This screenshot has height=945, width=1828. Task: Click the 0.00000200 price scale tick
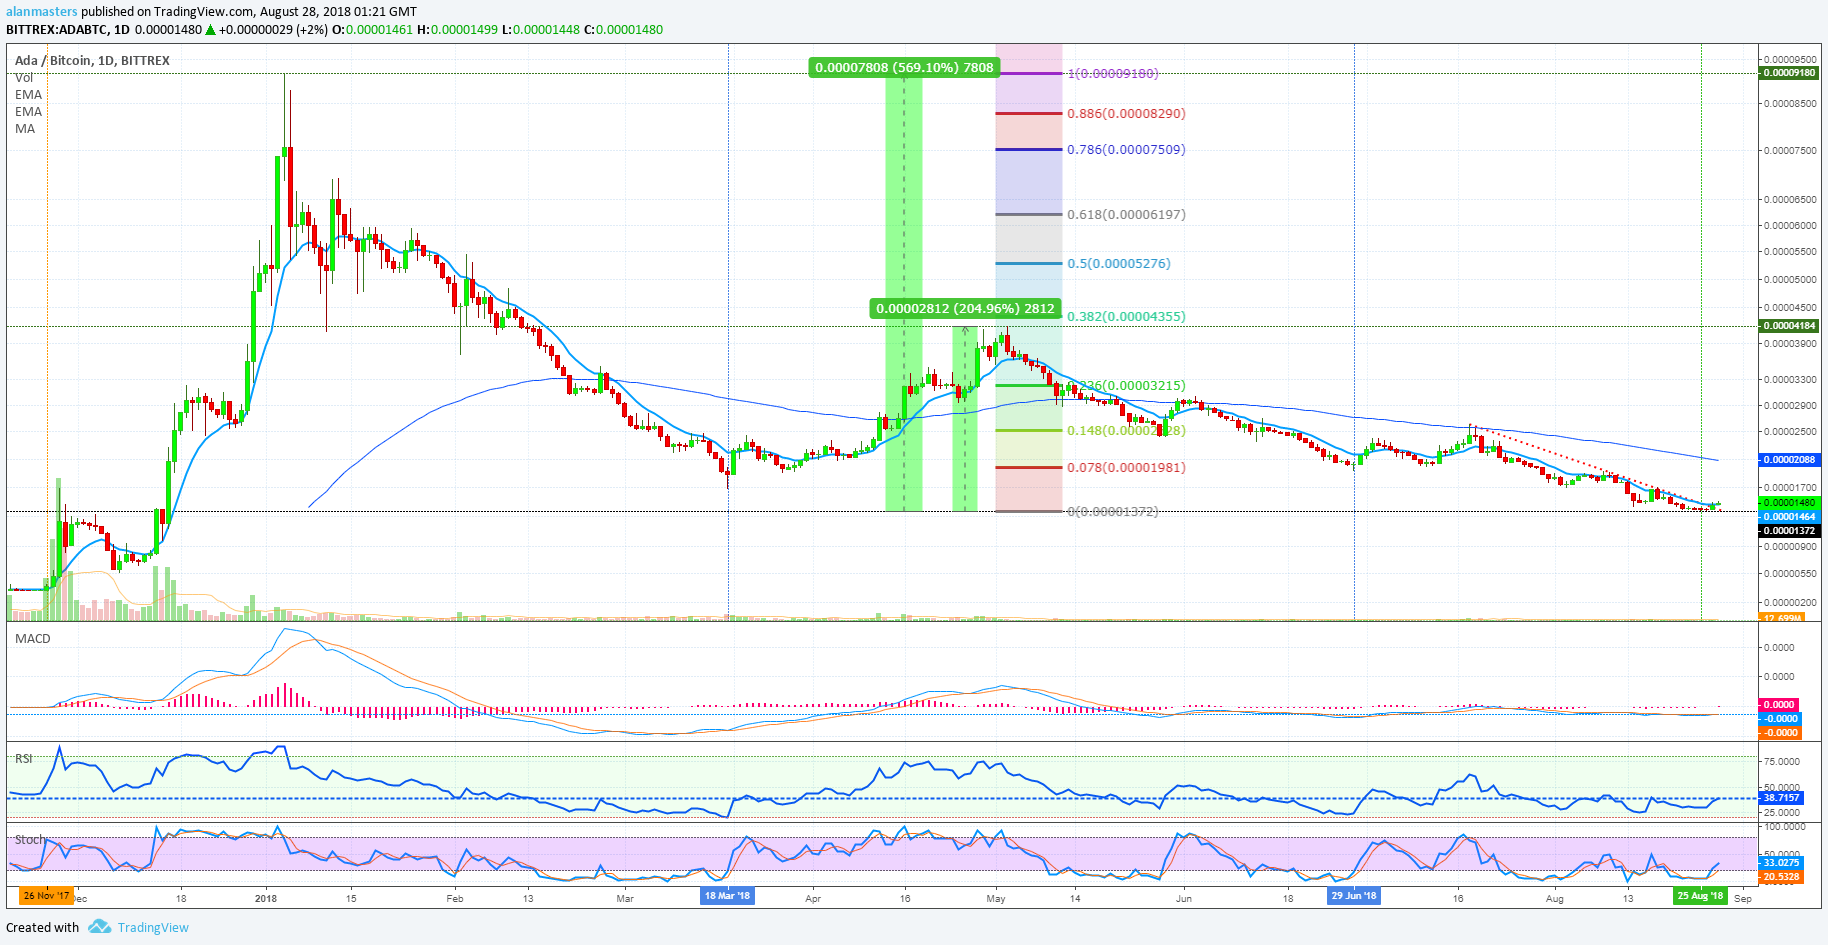pos(1789,603)
